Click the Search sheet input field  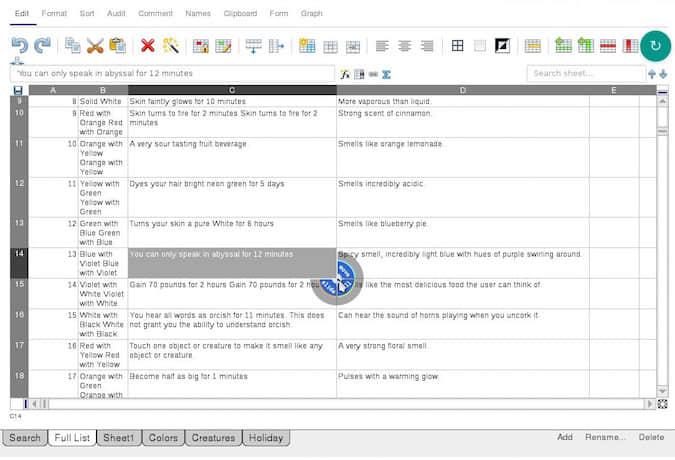(x=585, y=74)
